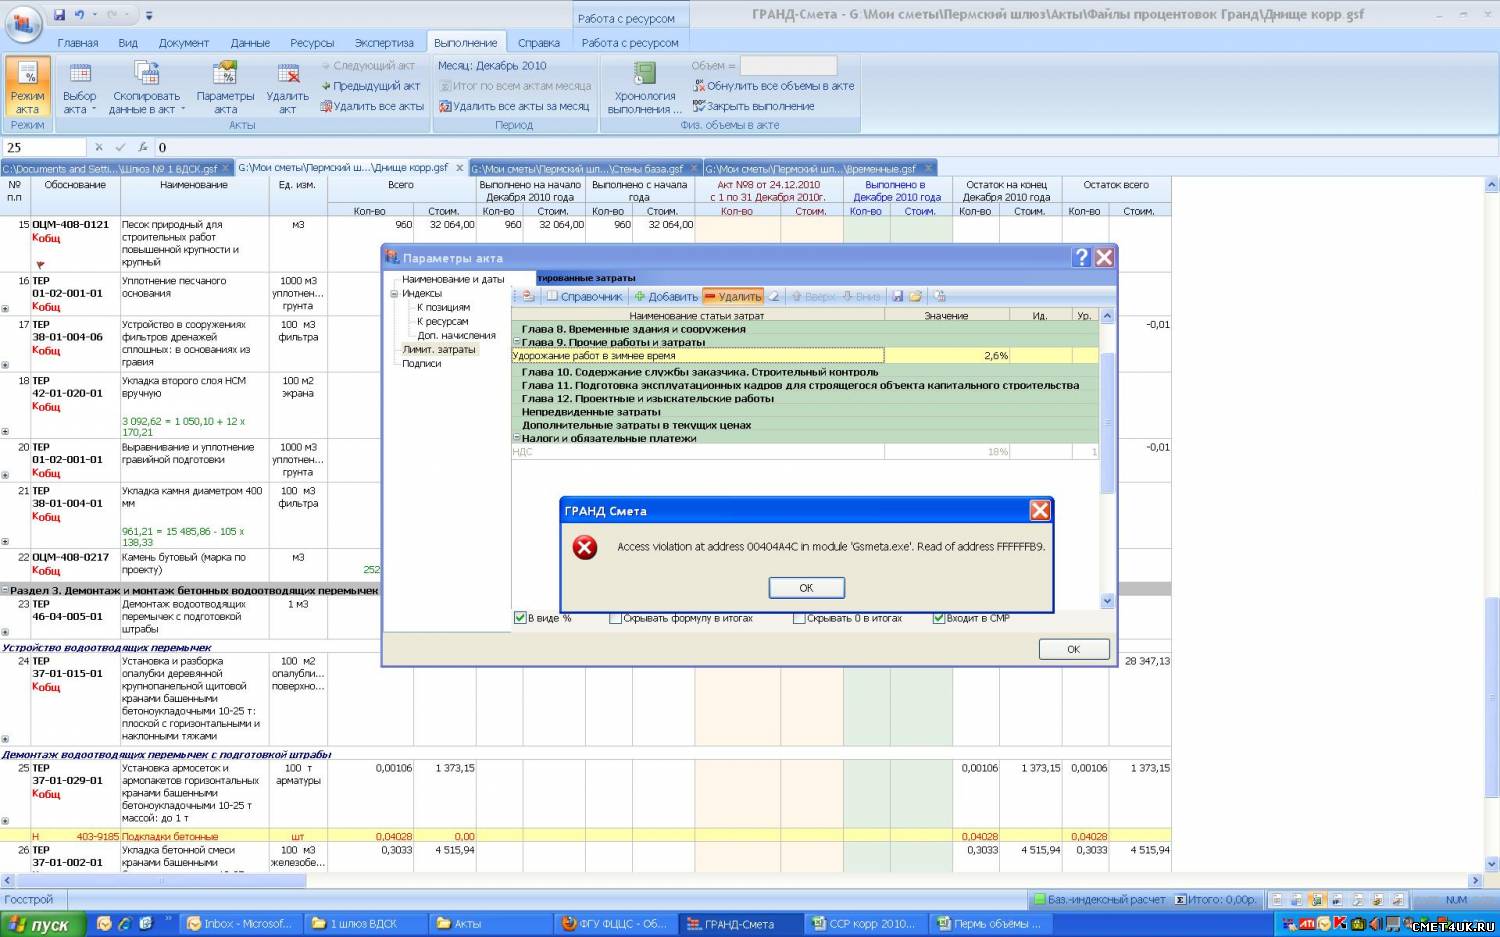Click Обнулить все объемы в акте
Image resolution: width=1500 pixels, height=937 pixels.
coord(774,86)
